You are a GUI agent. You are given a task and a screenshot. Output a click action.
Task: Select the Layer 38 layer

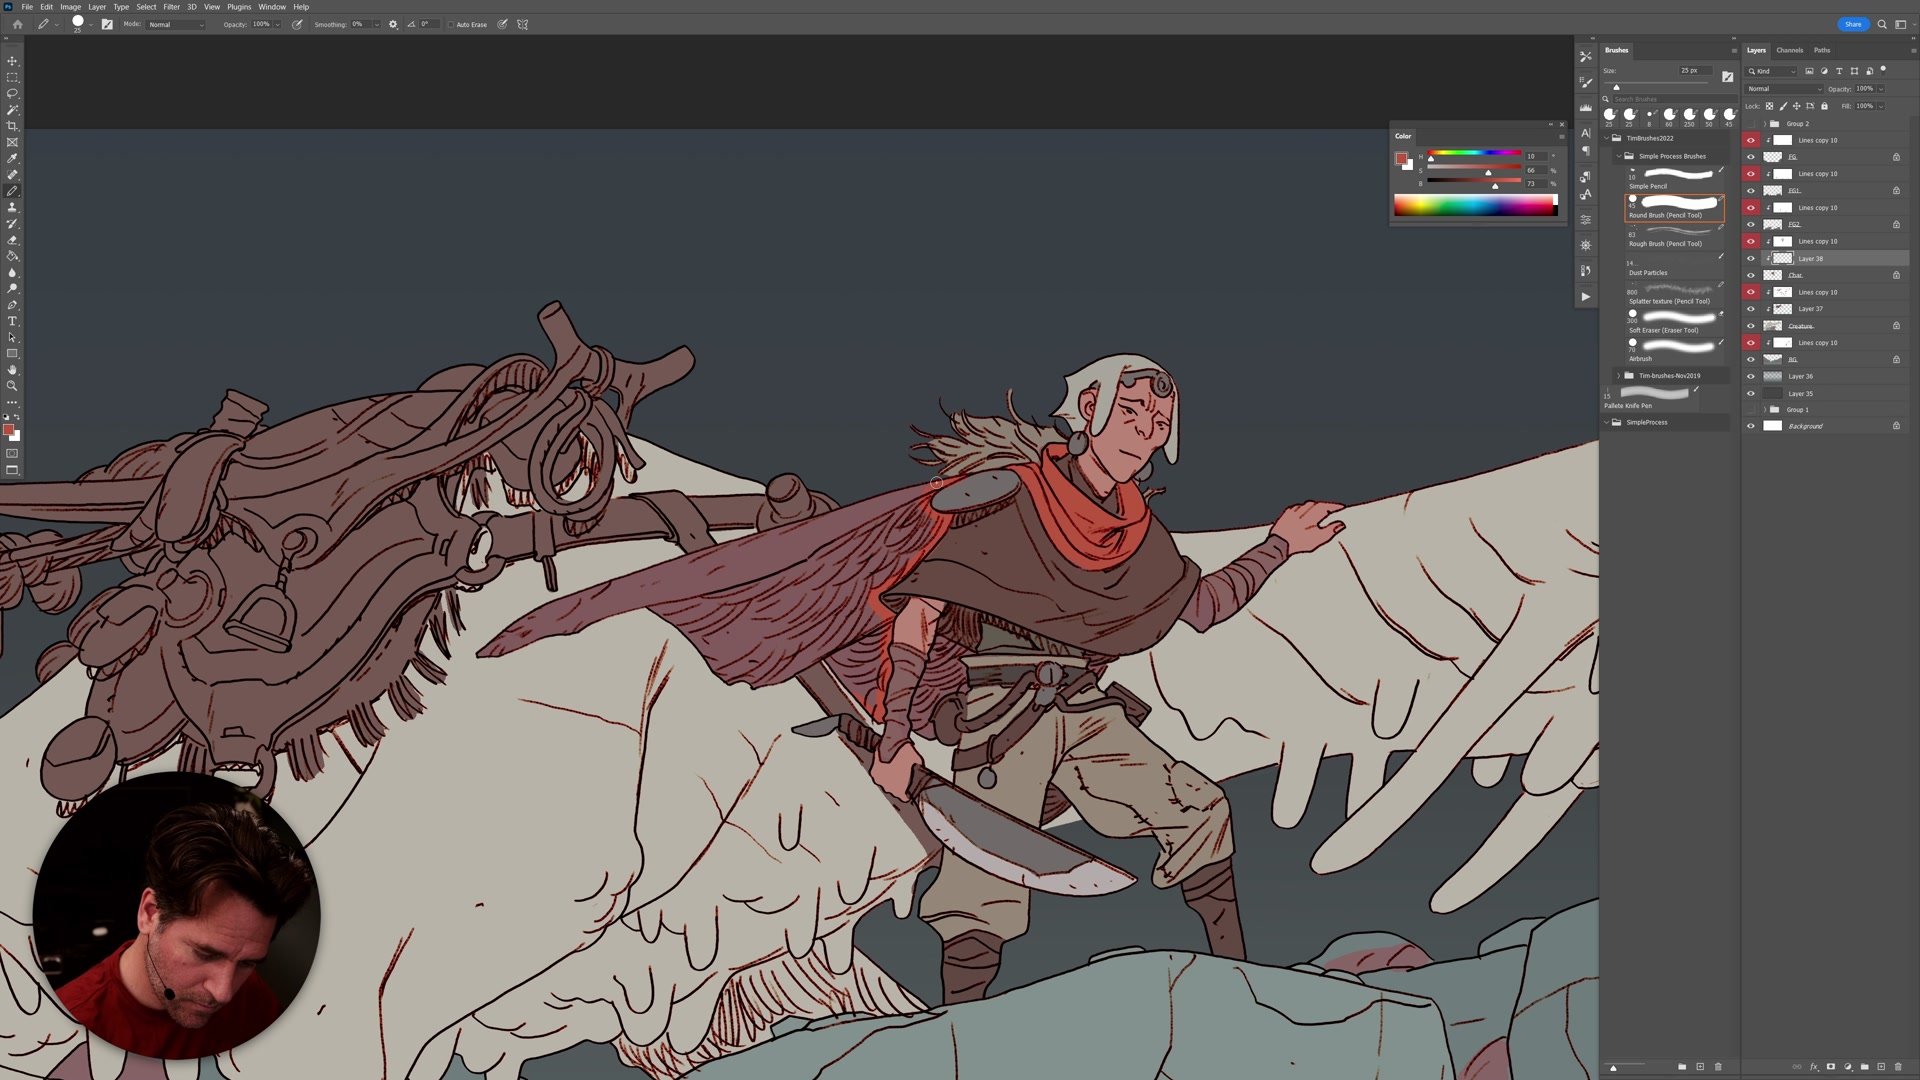pos(1812,258)
